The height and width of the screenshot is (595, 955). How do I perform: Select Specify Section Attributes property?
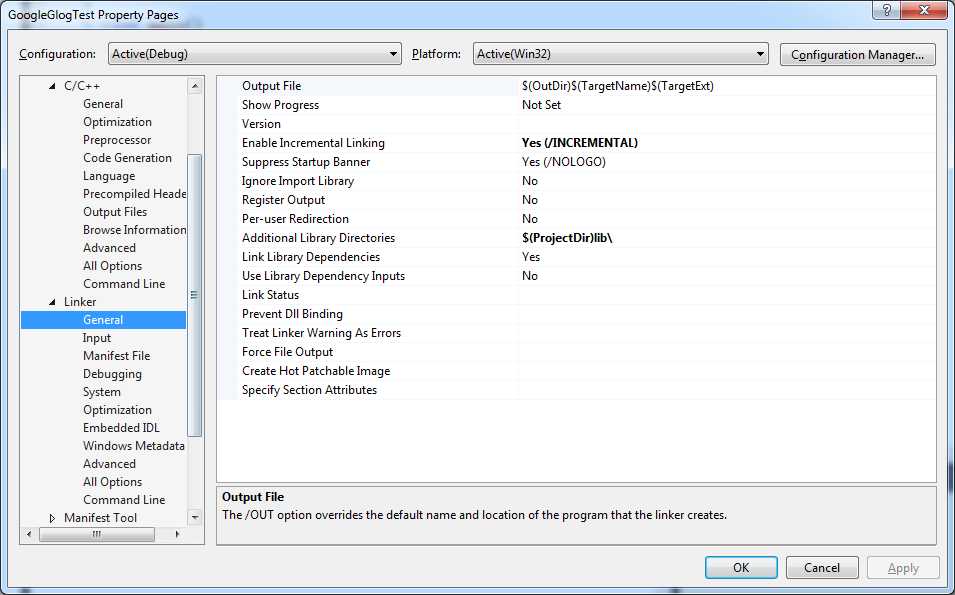click(309, 390)
